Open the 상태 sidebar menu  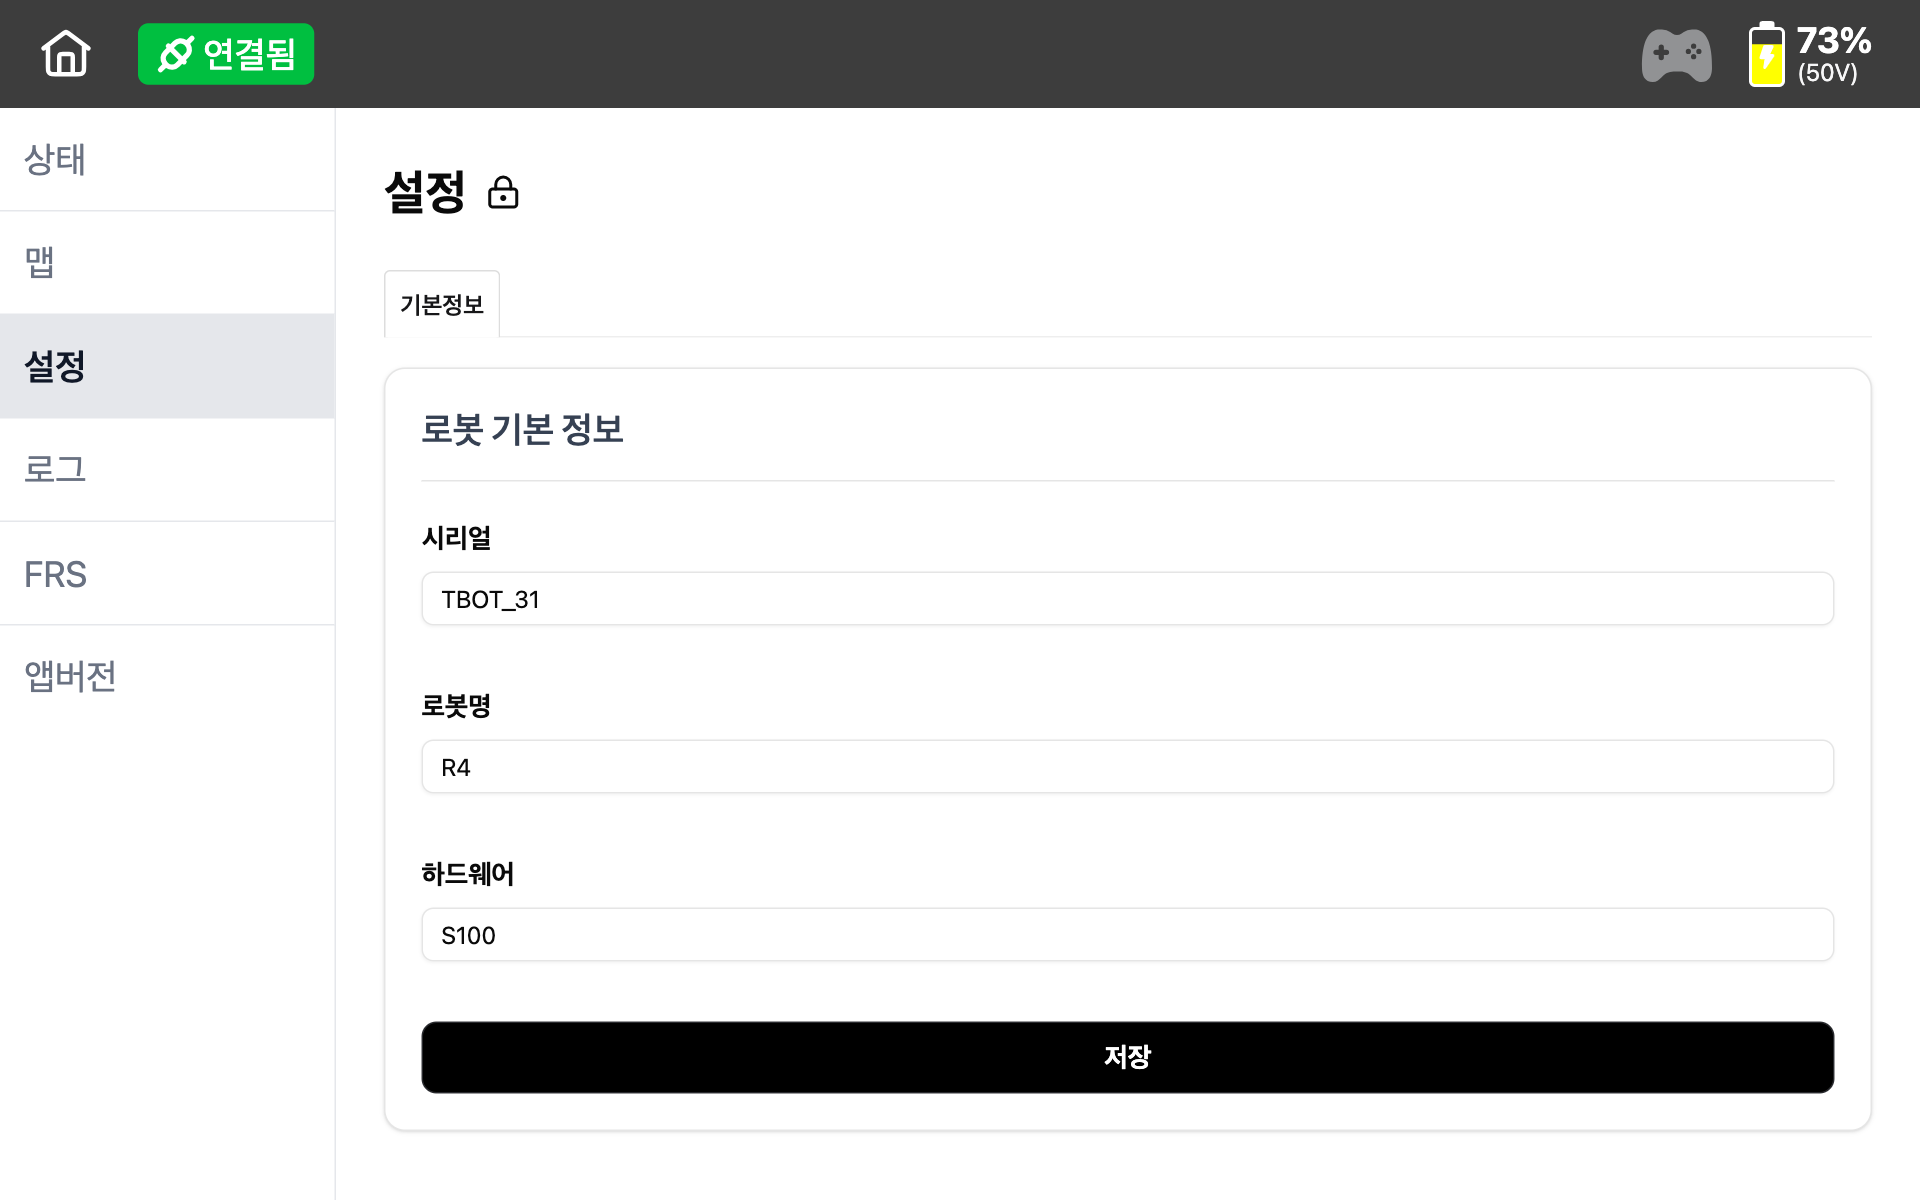coord(167,160)
